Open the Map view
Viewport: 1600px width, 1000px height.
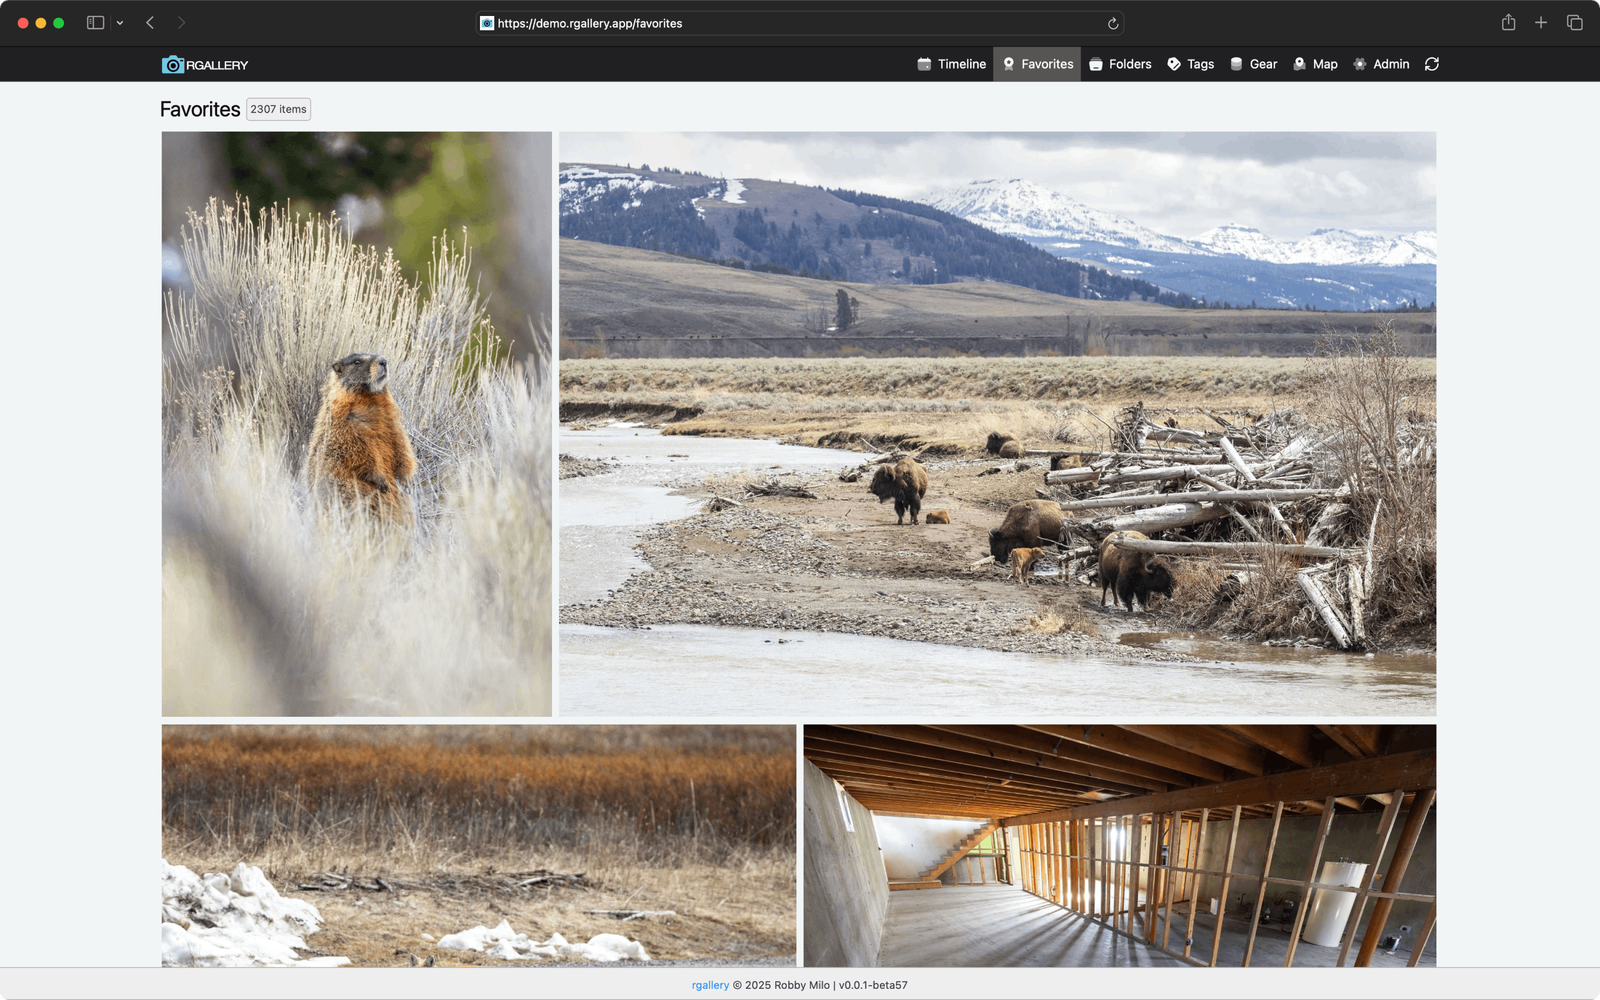click(1315, 64)
